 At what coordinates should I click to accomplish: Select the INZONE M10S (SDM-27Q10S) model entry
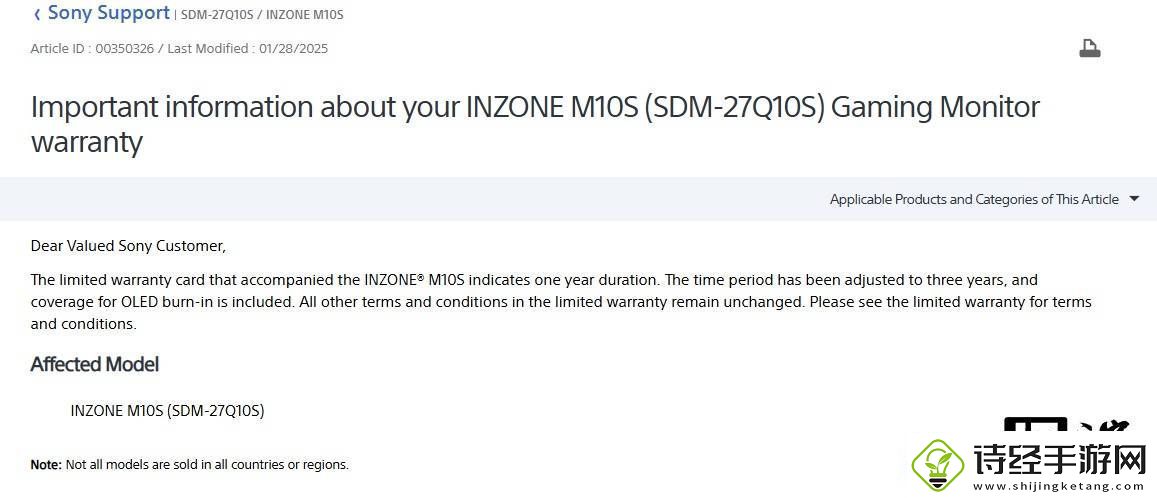coord(167,410)
